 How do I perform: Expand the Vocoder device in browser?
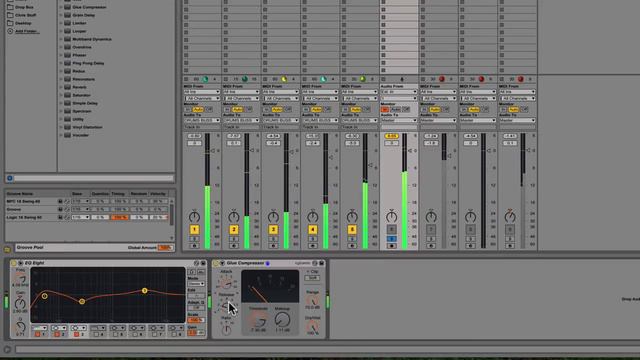(61, 135)
